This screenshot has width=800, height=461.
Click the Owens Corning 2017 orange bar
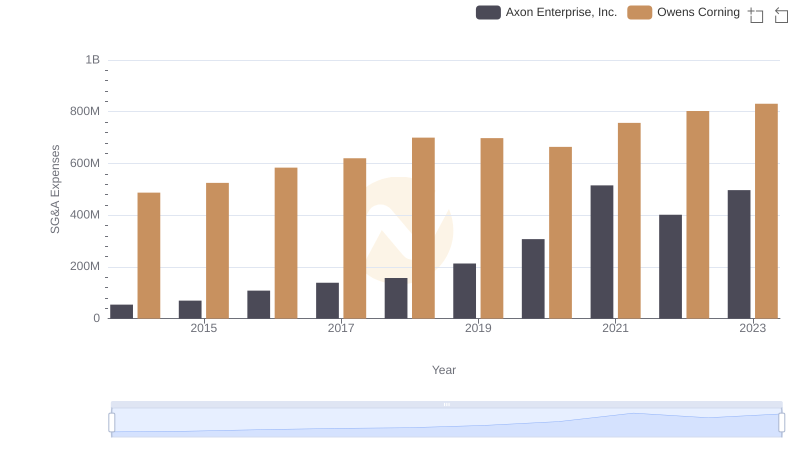(x=355, y=238)
